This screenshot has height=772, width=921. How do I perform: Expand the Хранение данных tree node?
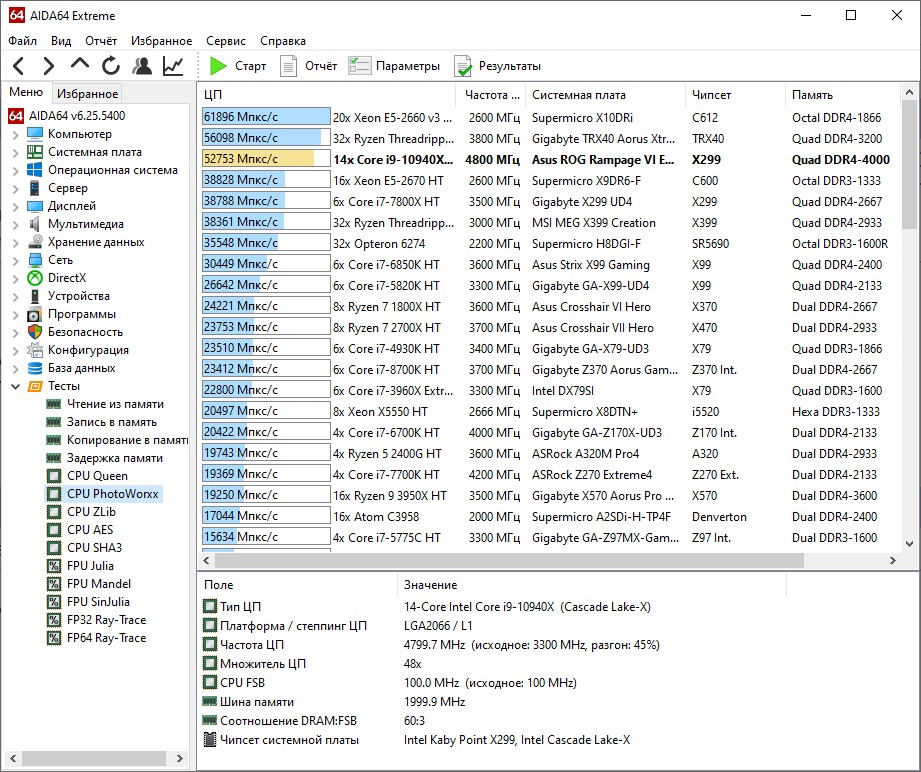tap(16, 243)
